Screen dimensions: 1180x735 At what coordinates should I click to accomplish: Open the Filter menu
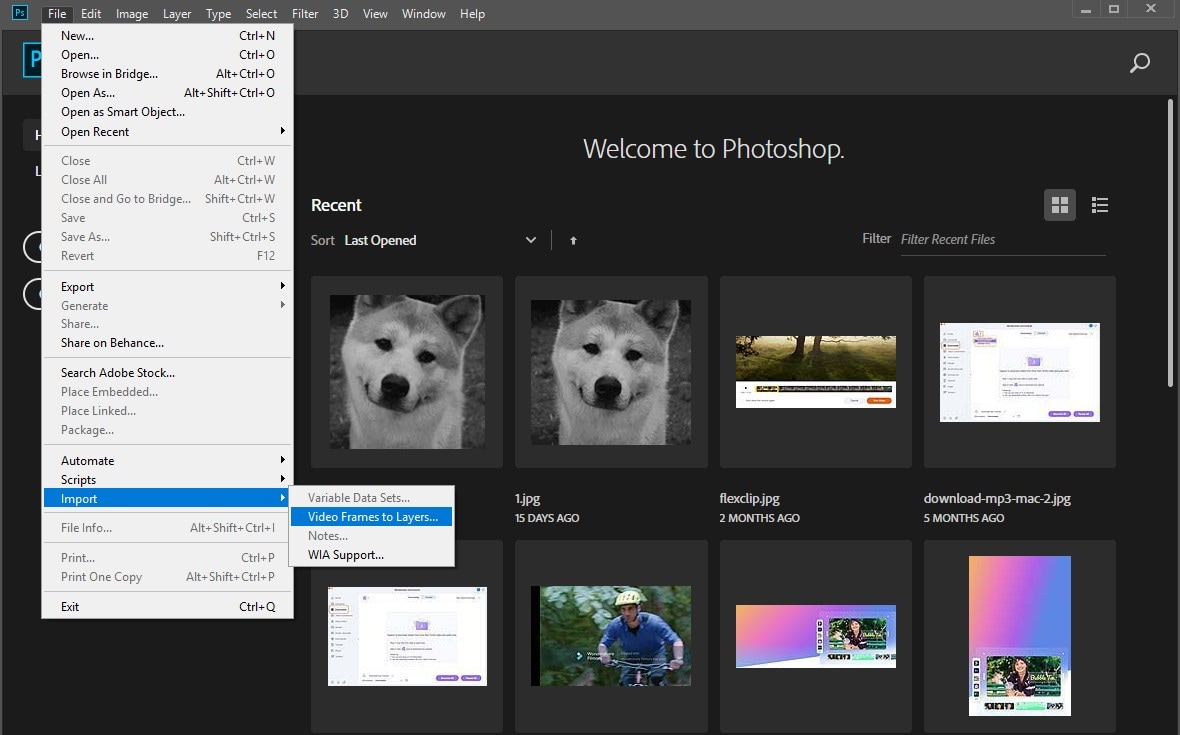[x=305, y=14]
